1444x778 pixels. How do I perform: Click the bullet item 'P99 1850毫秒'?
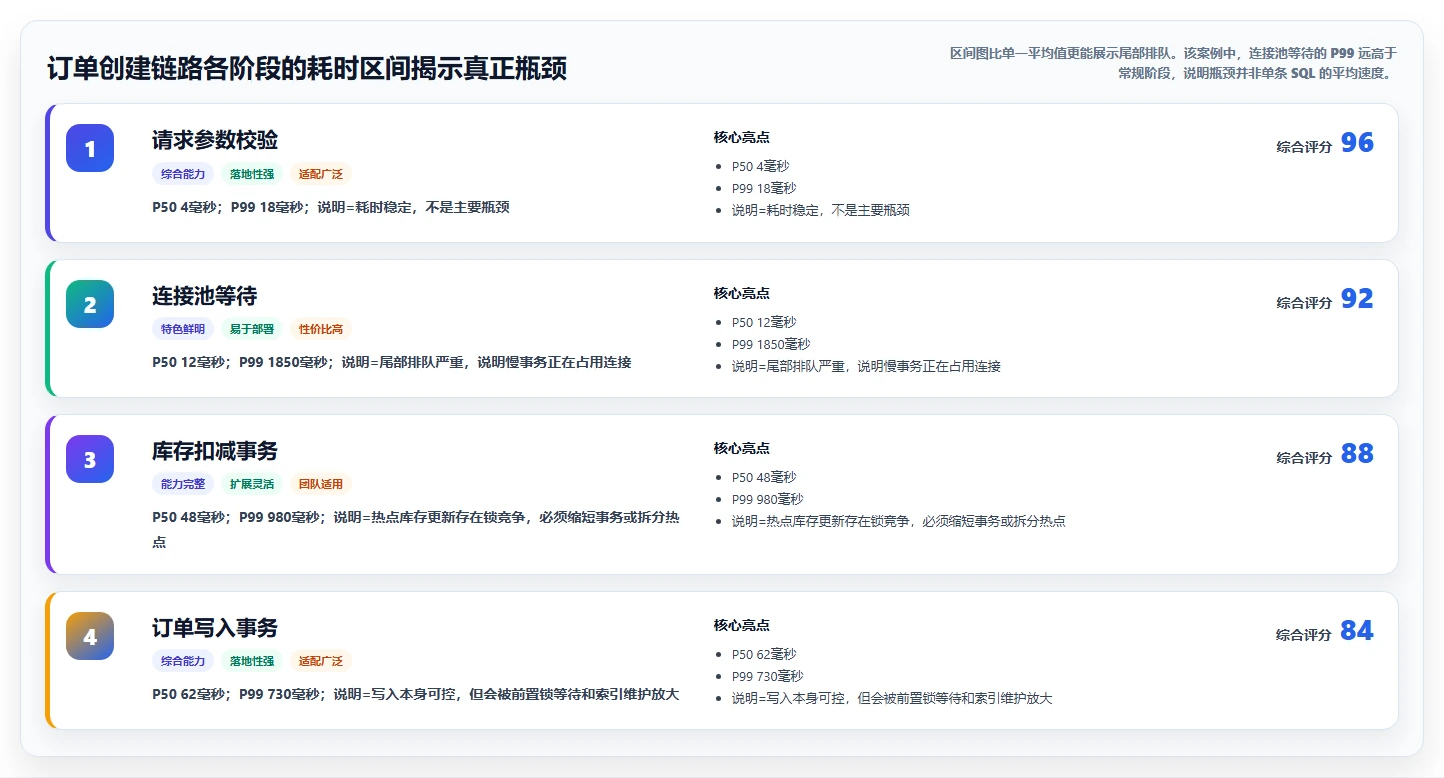[771, 344]
